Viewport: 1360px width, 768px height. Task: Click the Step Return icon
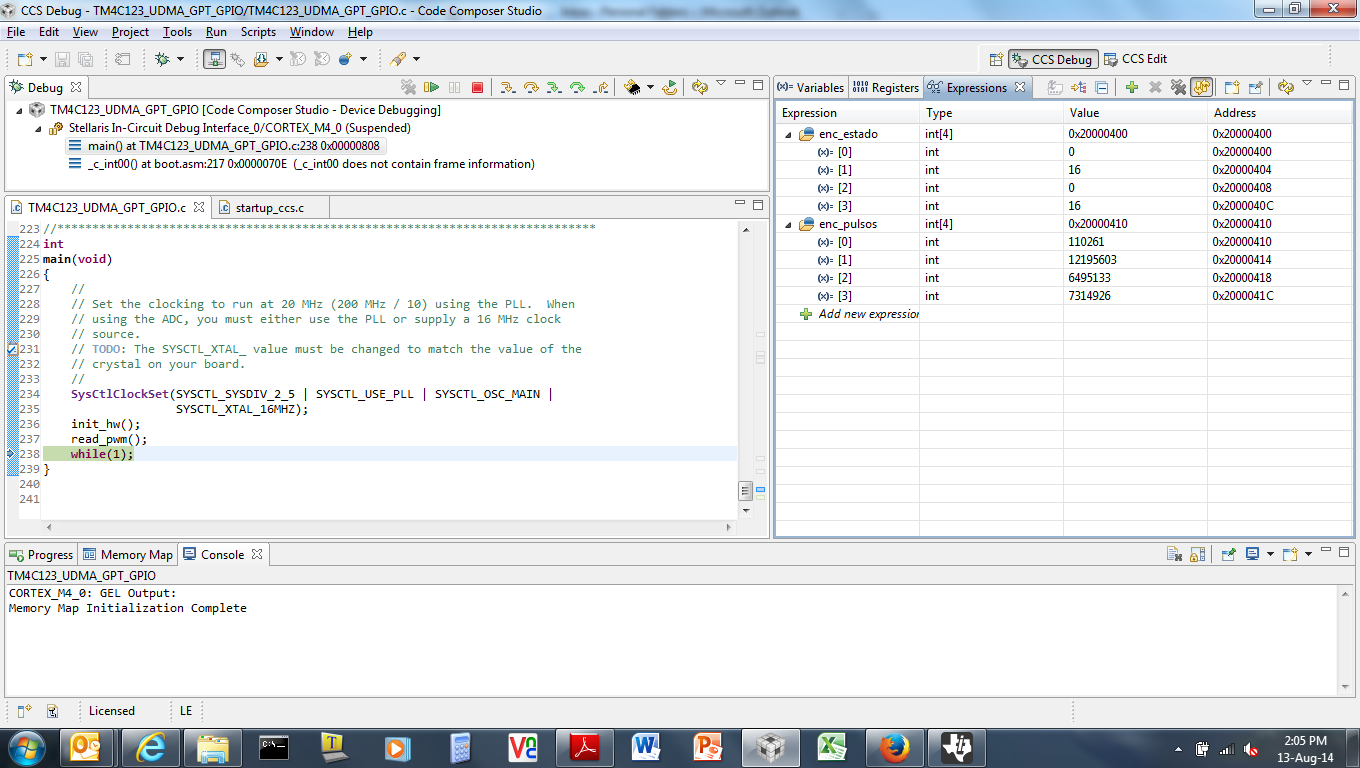click(600, 88)
